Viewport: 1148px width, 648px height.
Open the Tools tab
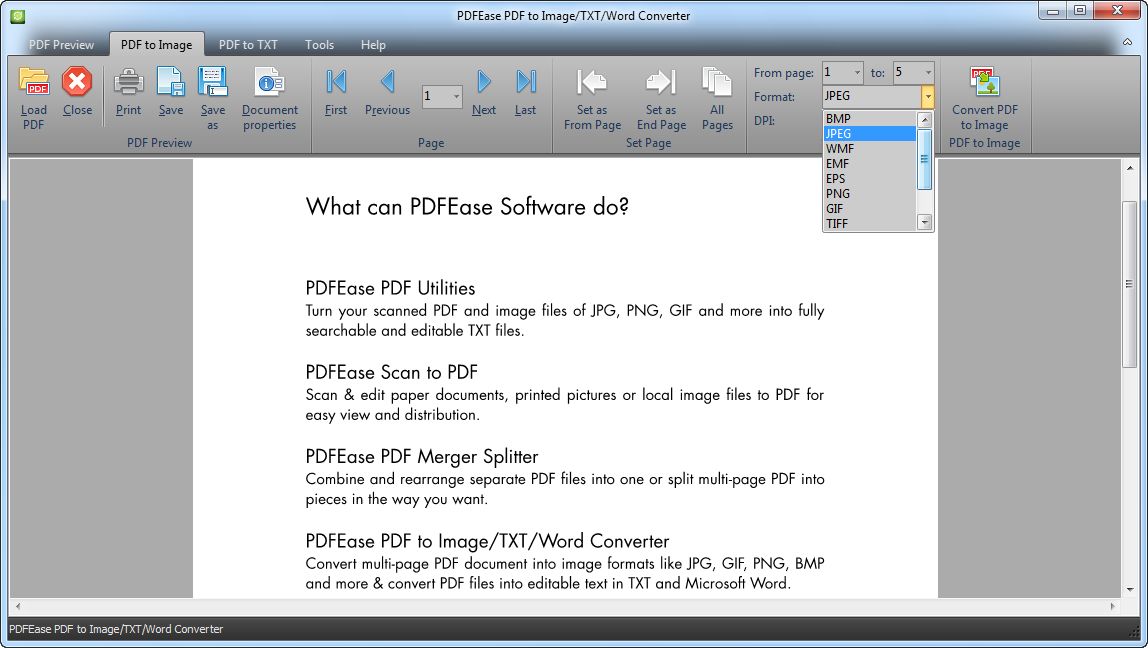319,45
